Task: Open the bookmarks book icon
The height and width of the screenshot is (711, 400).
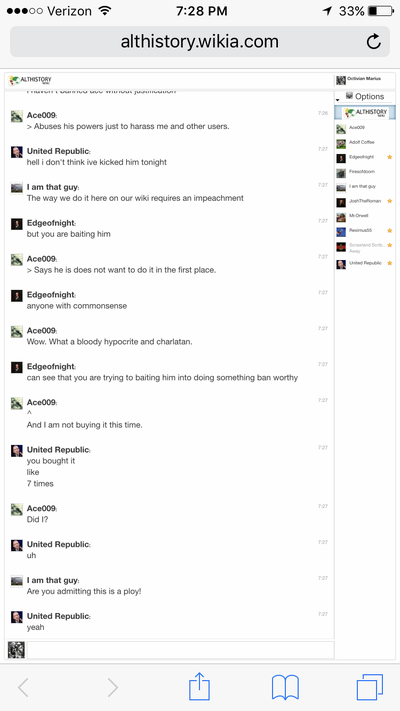Action: click(x=285, y=687)
